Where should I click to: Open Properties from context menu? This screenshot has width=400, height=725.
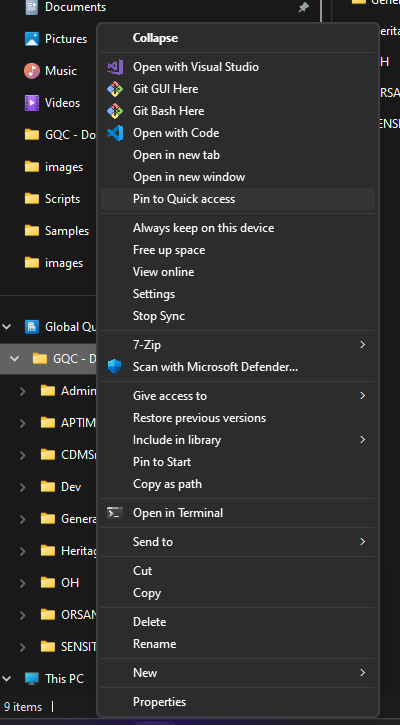(238, 702)
